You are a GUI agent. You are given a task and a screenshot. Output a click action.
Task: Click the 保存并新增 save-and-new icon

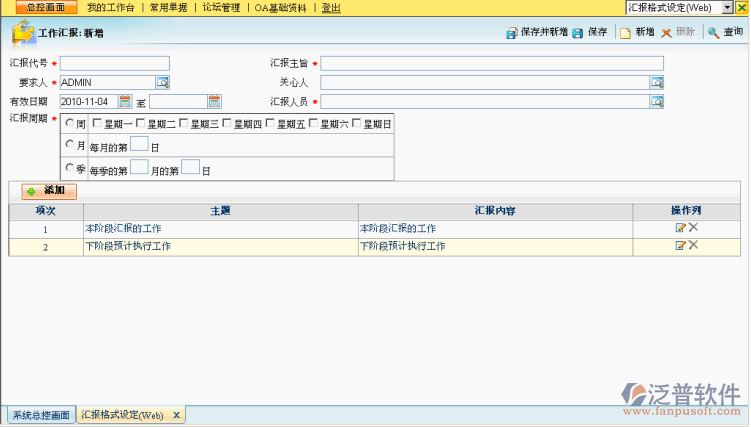(x=512, y=33)
